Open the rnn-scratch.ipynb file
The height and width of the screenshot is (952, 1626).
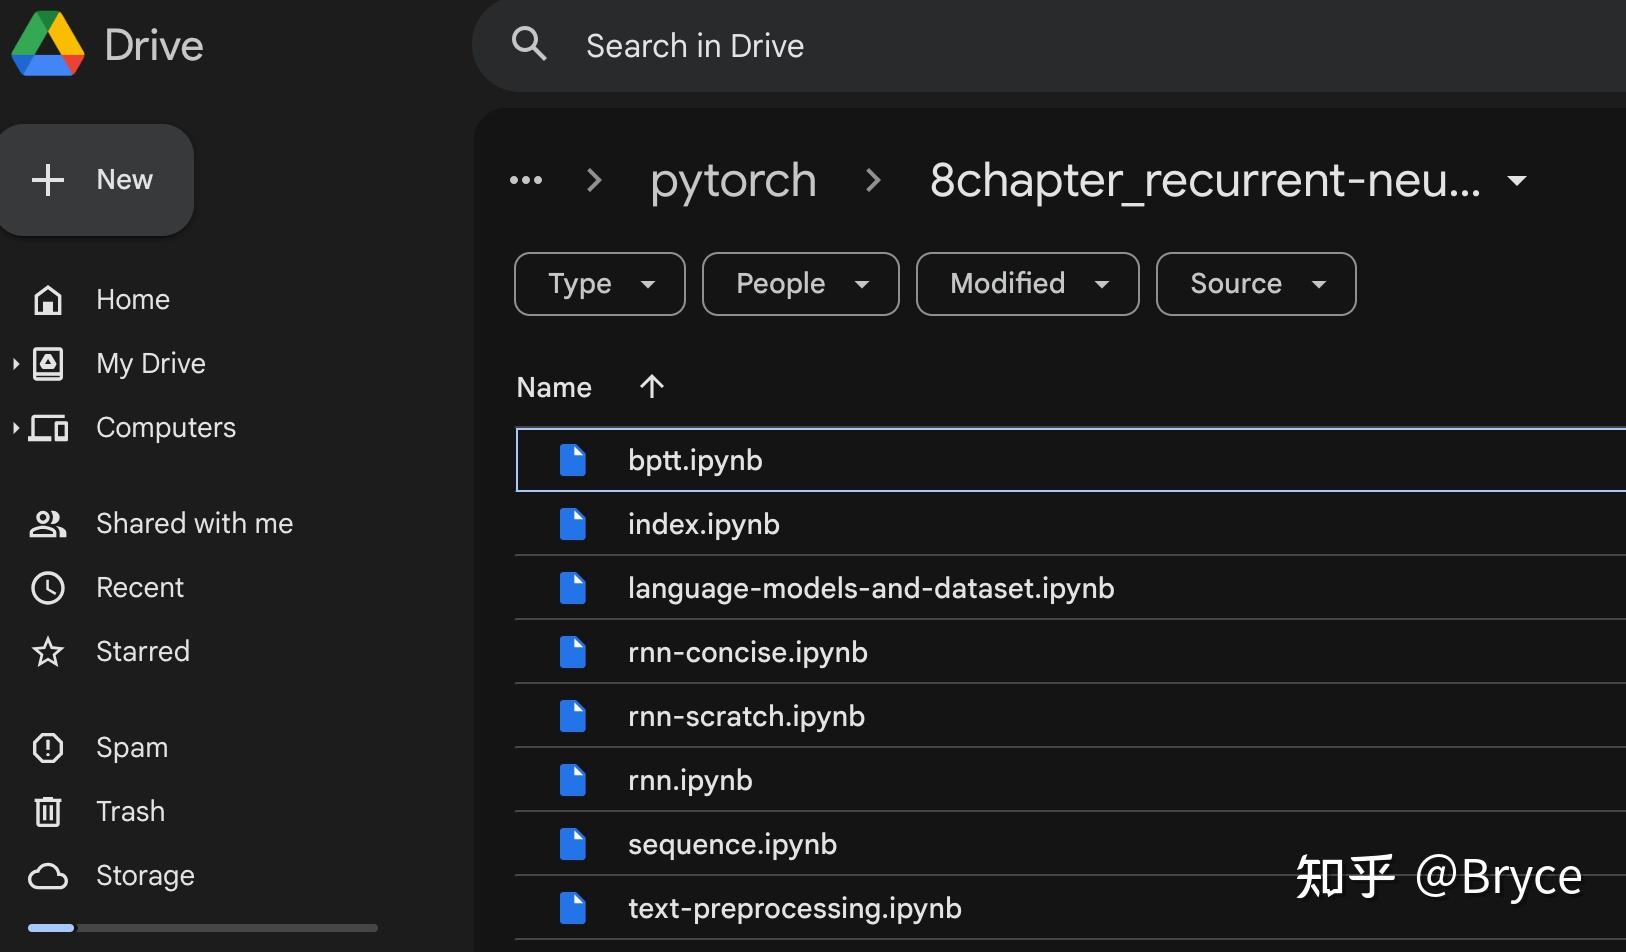pos(746,715)
